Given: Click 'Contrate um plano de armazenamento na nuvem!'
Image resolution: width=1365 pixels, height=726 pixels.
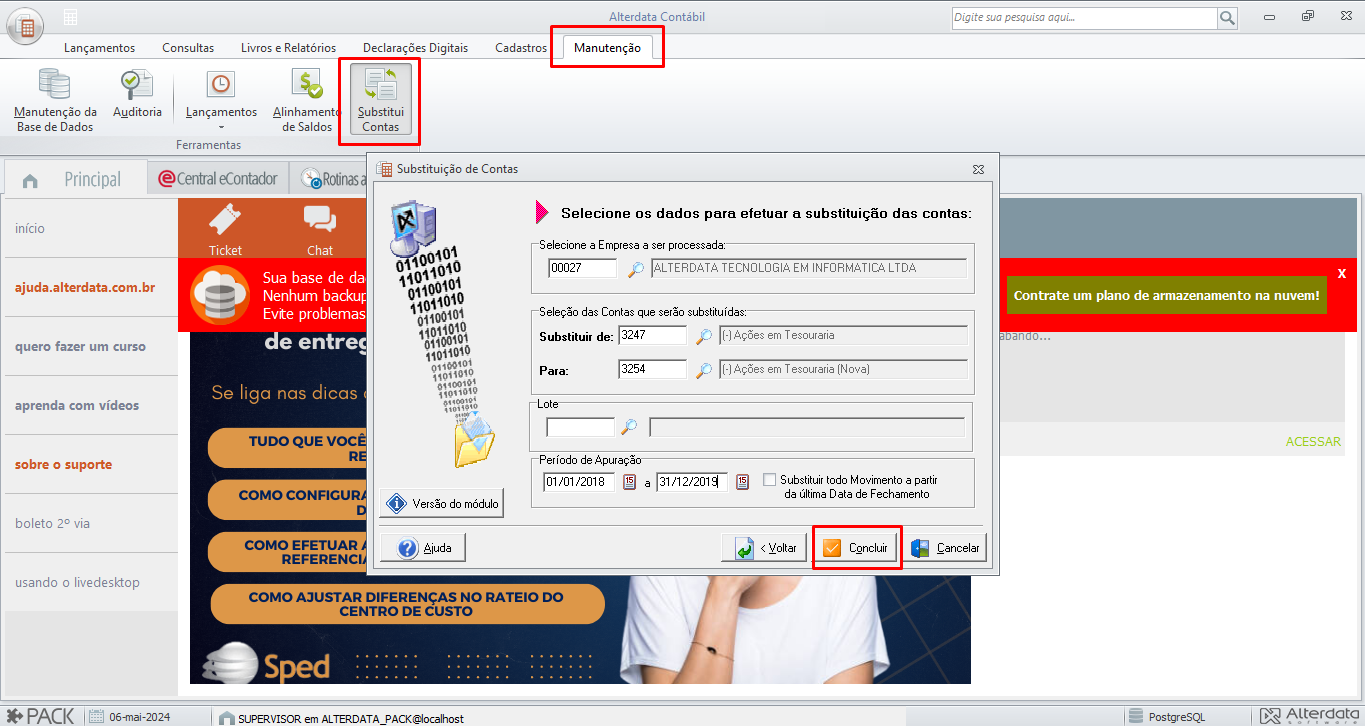Looking at the screenshot, I should 1167,295.
